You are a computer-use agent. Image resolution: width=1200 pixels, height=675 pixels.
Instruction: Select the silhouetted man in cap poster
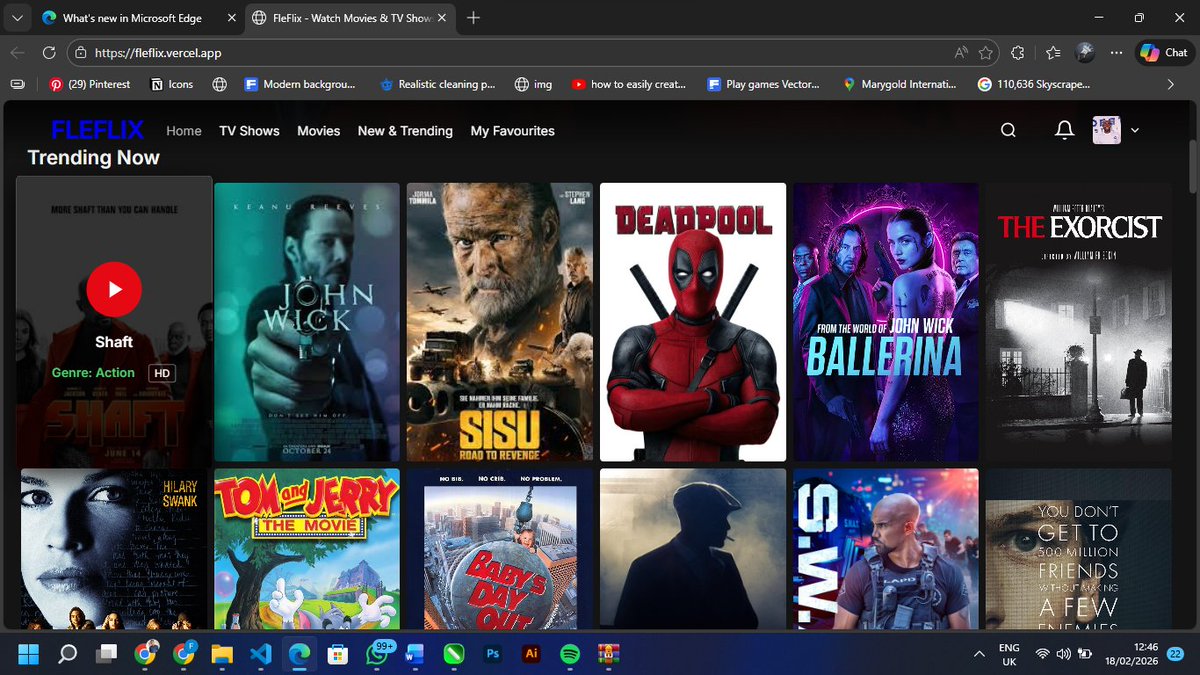[693, 549]
